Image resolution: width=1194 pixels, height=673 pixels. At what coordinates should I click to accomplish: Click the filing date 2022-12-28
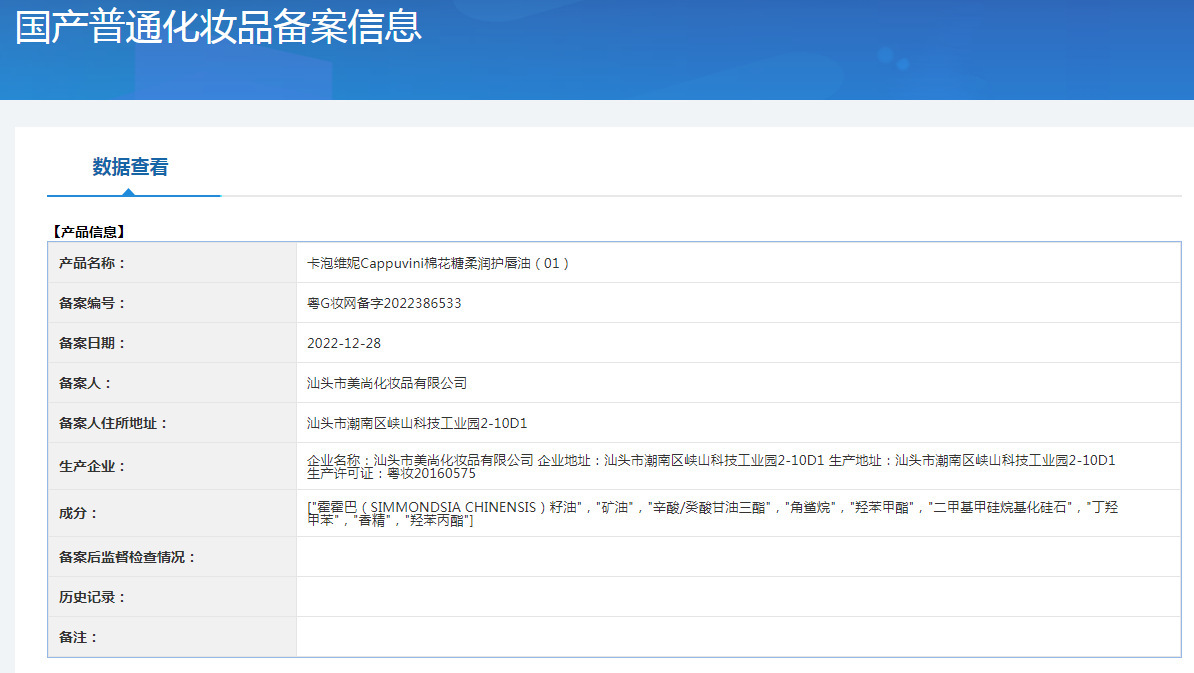(343, 343)
